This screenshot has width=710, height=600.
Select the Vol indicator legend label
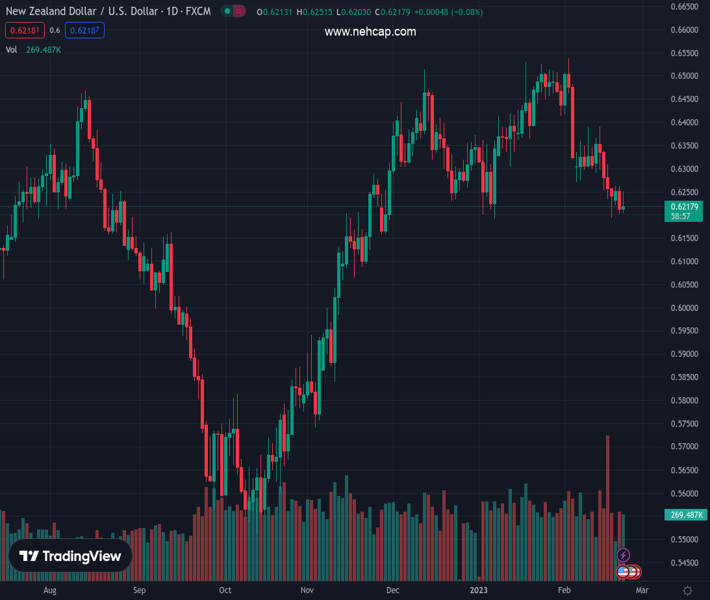coord(11,49)
